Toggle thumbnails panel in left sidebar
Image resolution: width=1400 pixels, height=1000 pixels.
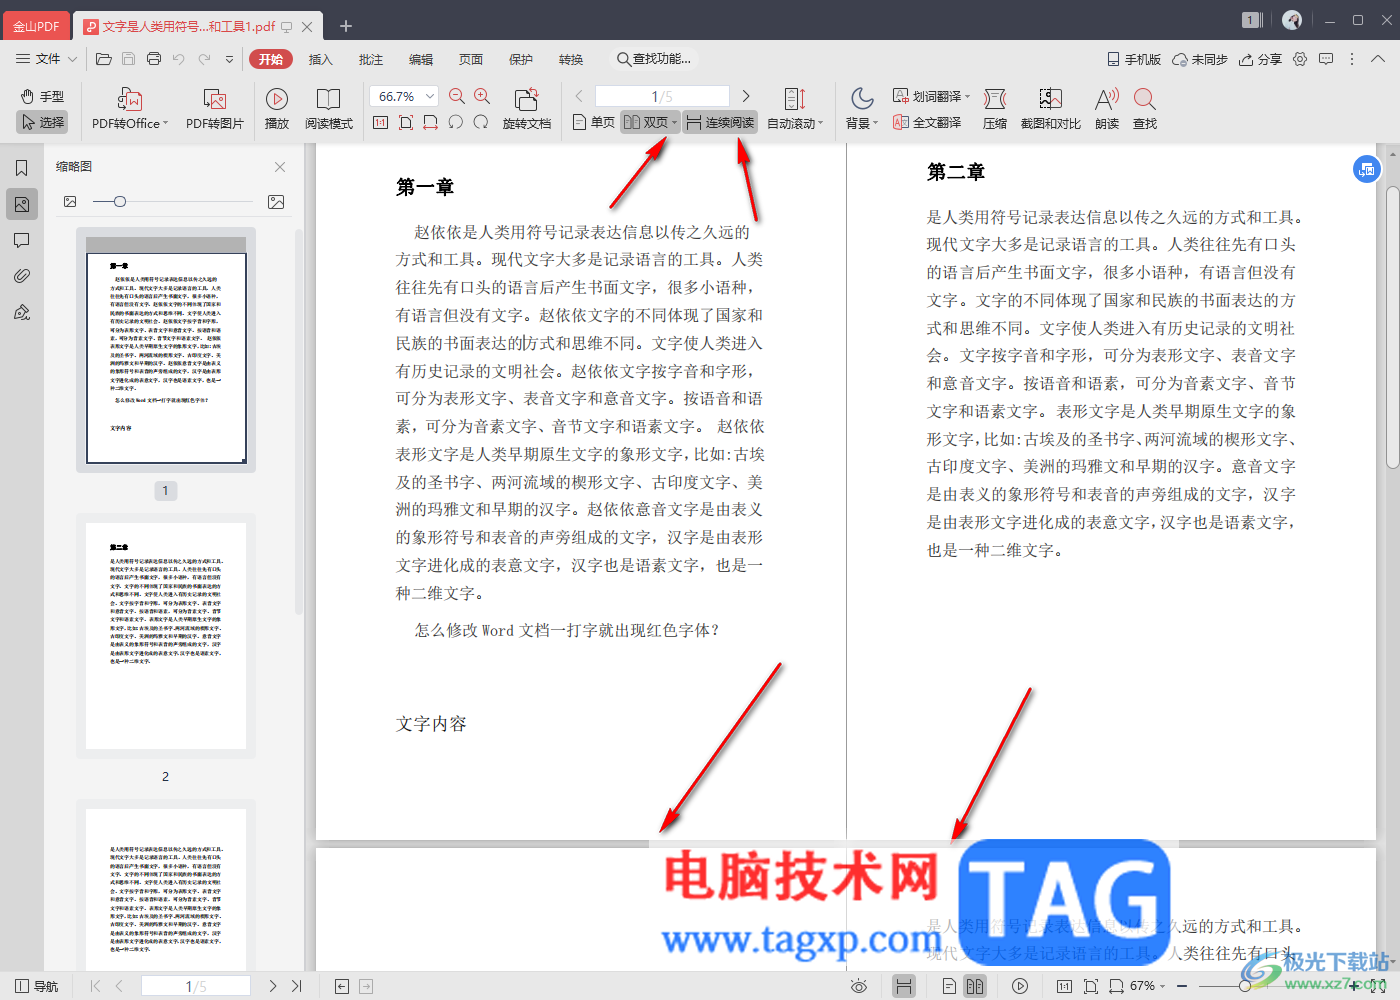pyautogui.click(x=22, y=204)
